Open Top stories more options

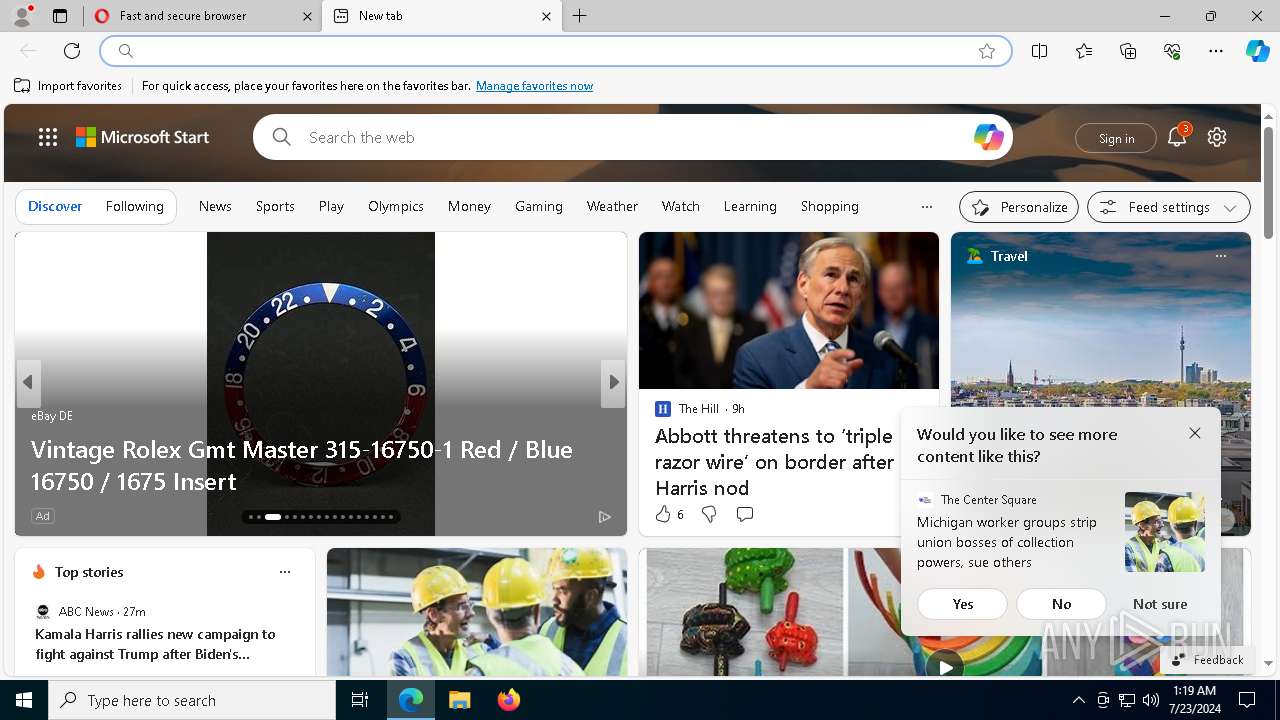[285, 572]
